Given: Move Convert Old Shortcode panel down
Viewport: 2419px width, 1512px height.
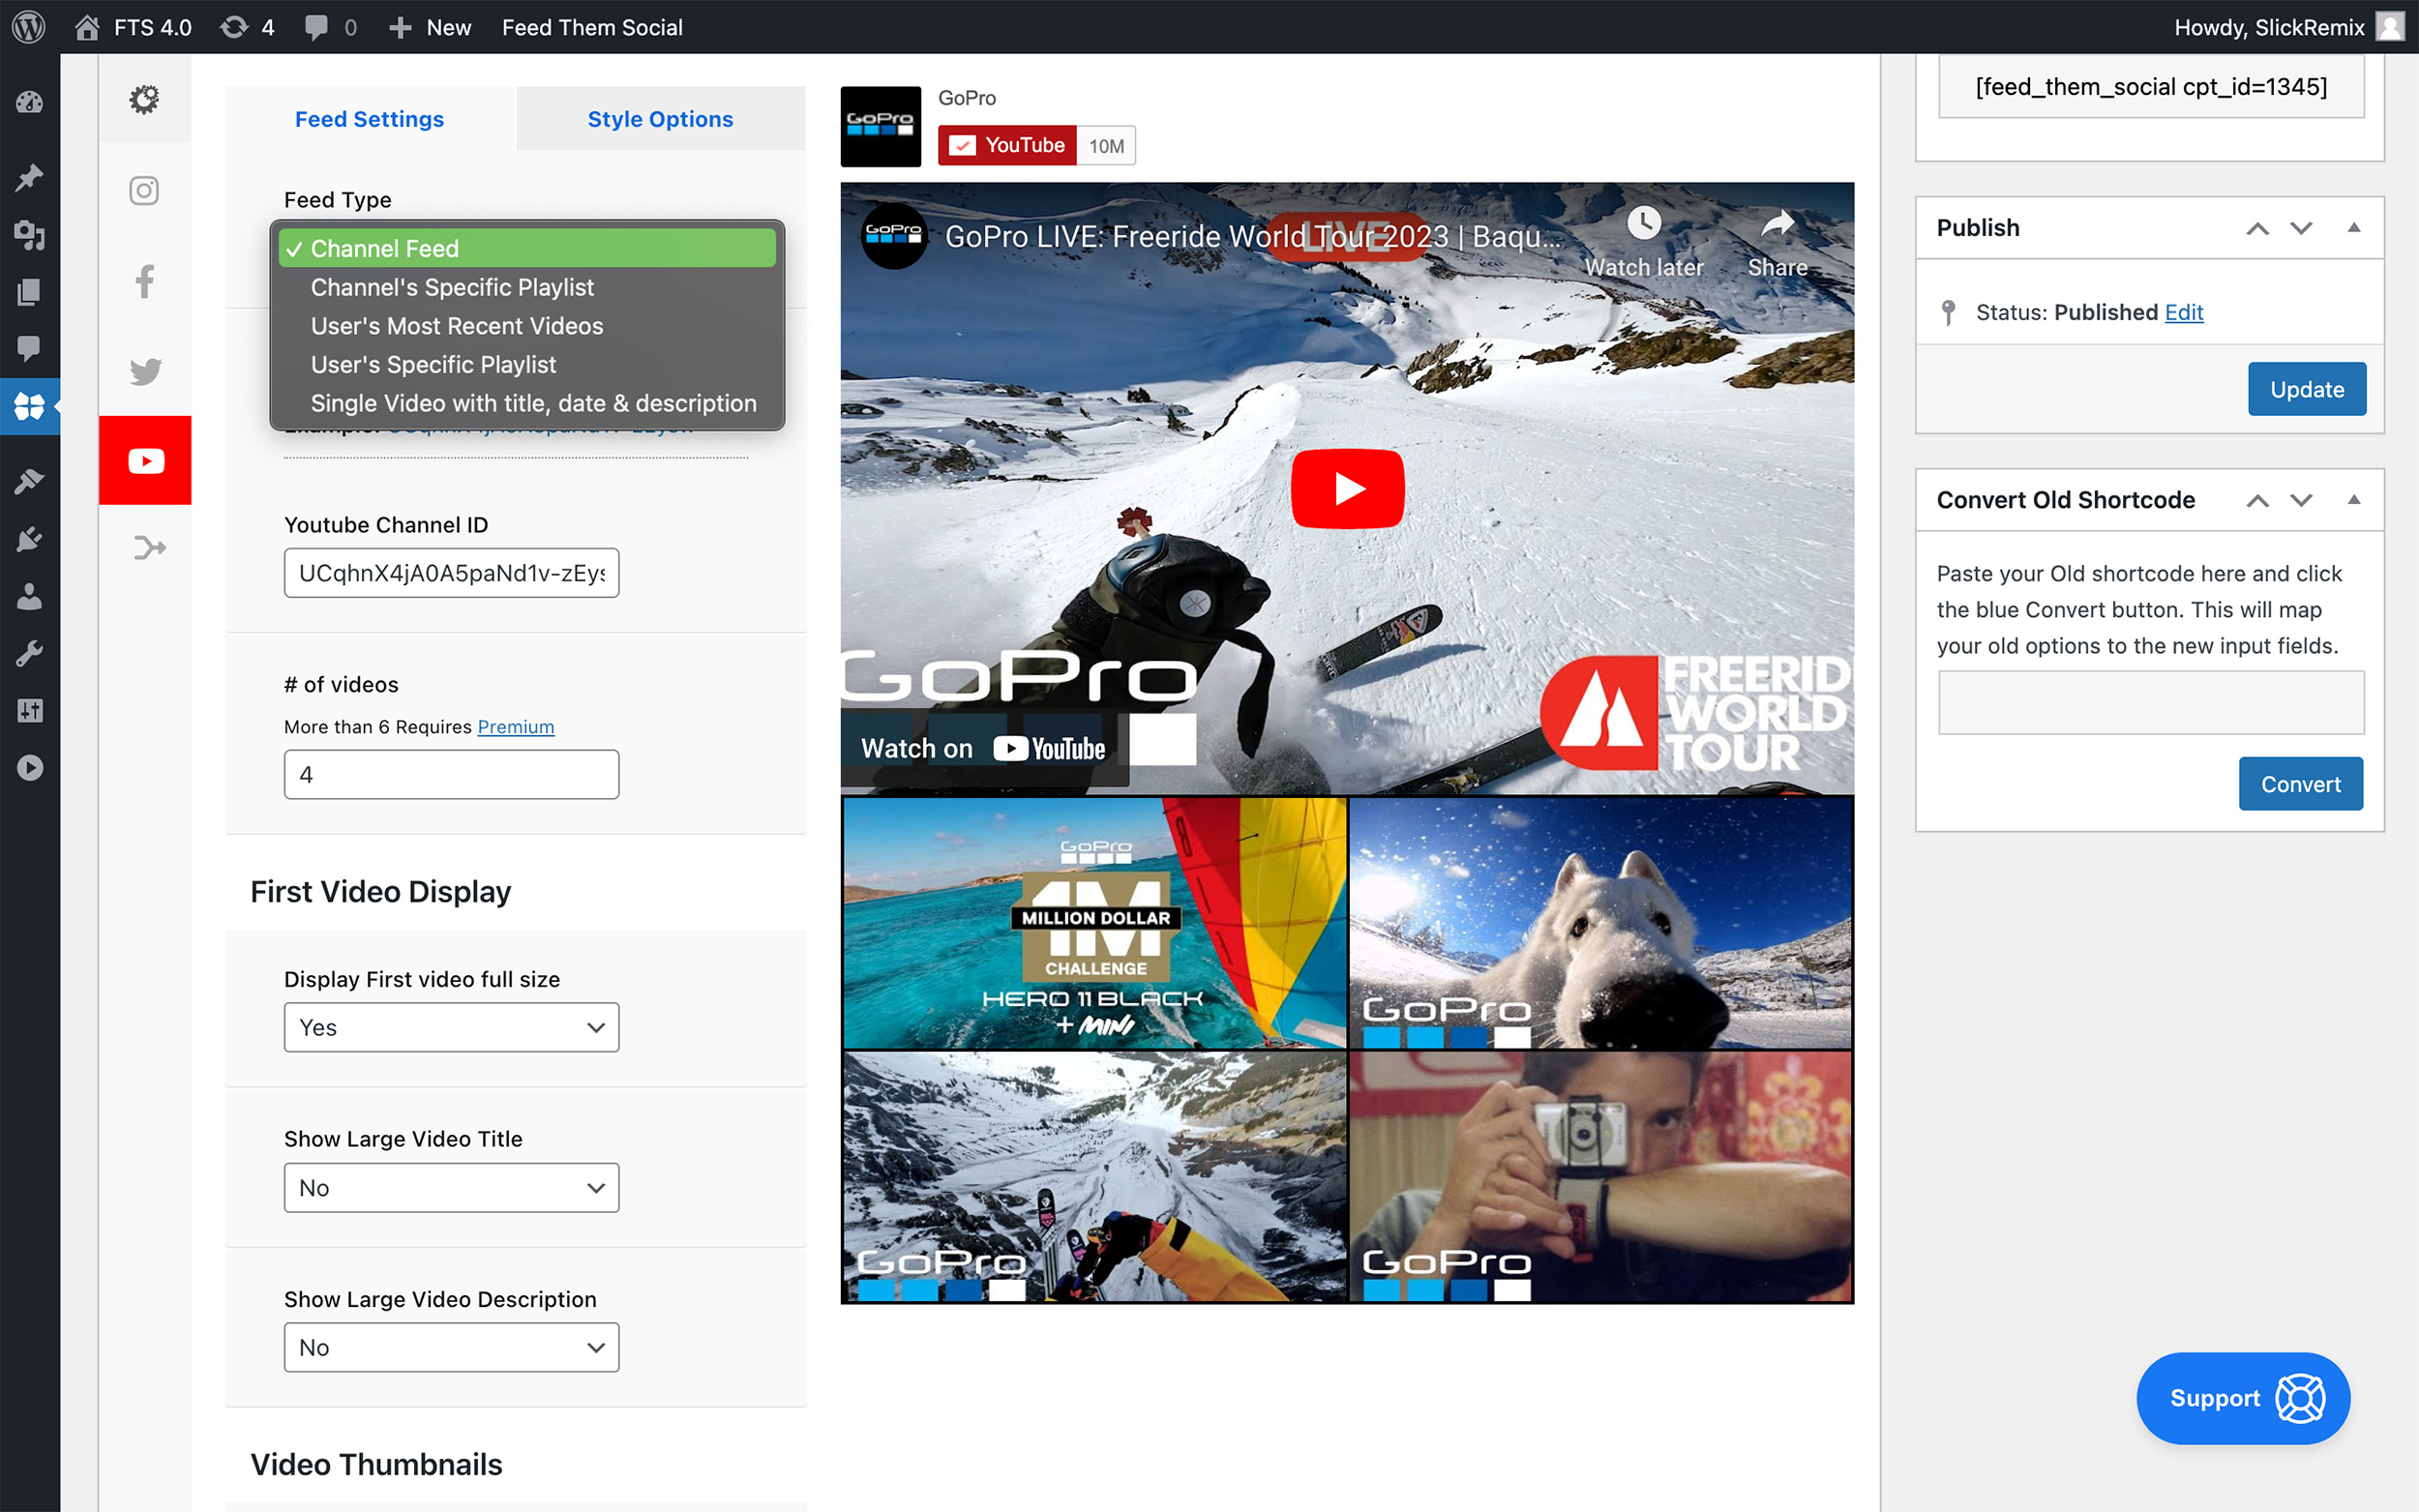Looking at the screenshot, I should pyautogui.click(x=2301, y=500).
